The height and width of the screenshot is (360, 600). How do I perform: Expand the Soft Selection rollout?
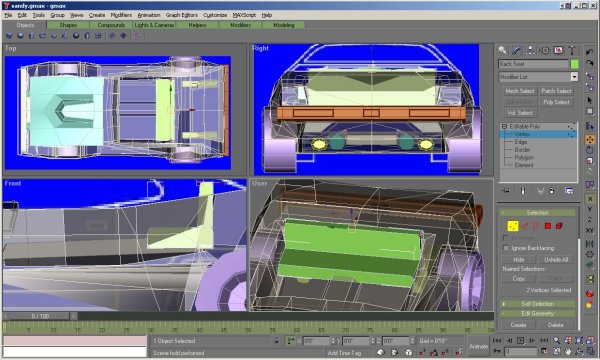tap(537, 304)
